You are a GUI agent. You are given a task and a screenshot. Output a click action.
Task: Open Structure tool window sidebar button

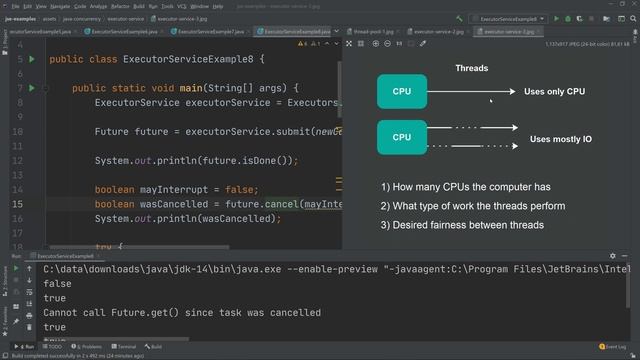point(5,282)
